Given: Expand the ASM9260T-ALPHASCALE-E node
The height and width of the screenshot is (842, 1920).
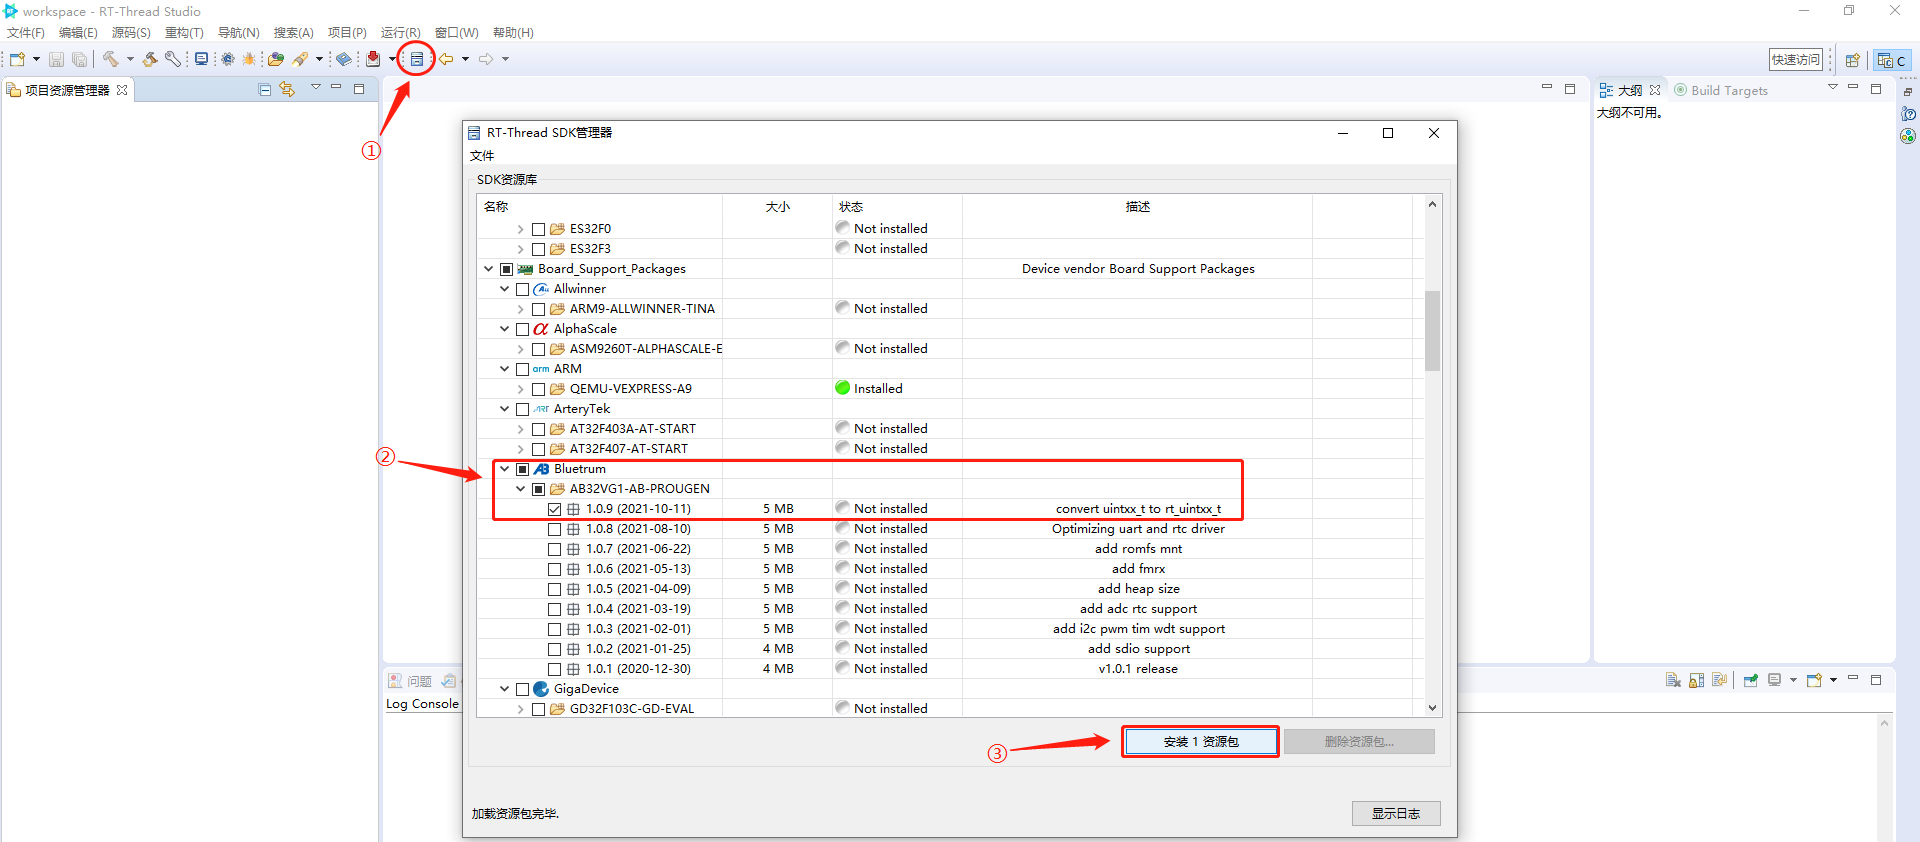Looking at the screenshot, I should (x=521, y=349).
